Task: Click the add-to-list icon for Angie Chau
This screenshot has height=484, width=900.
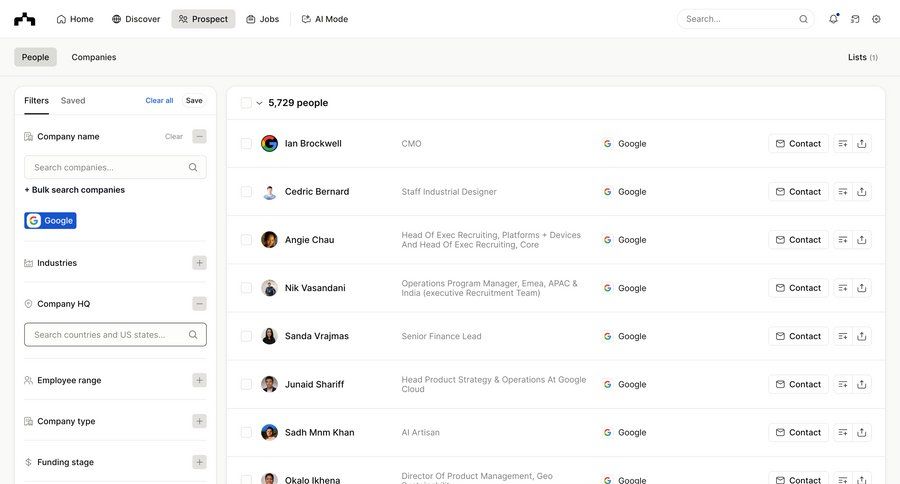Action: 843,240
